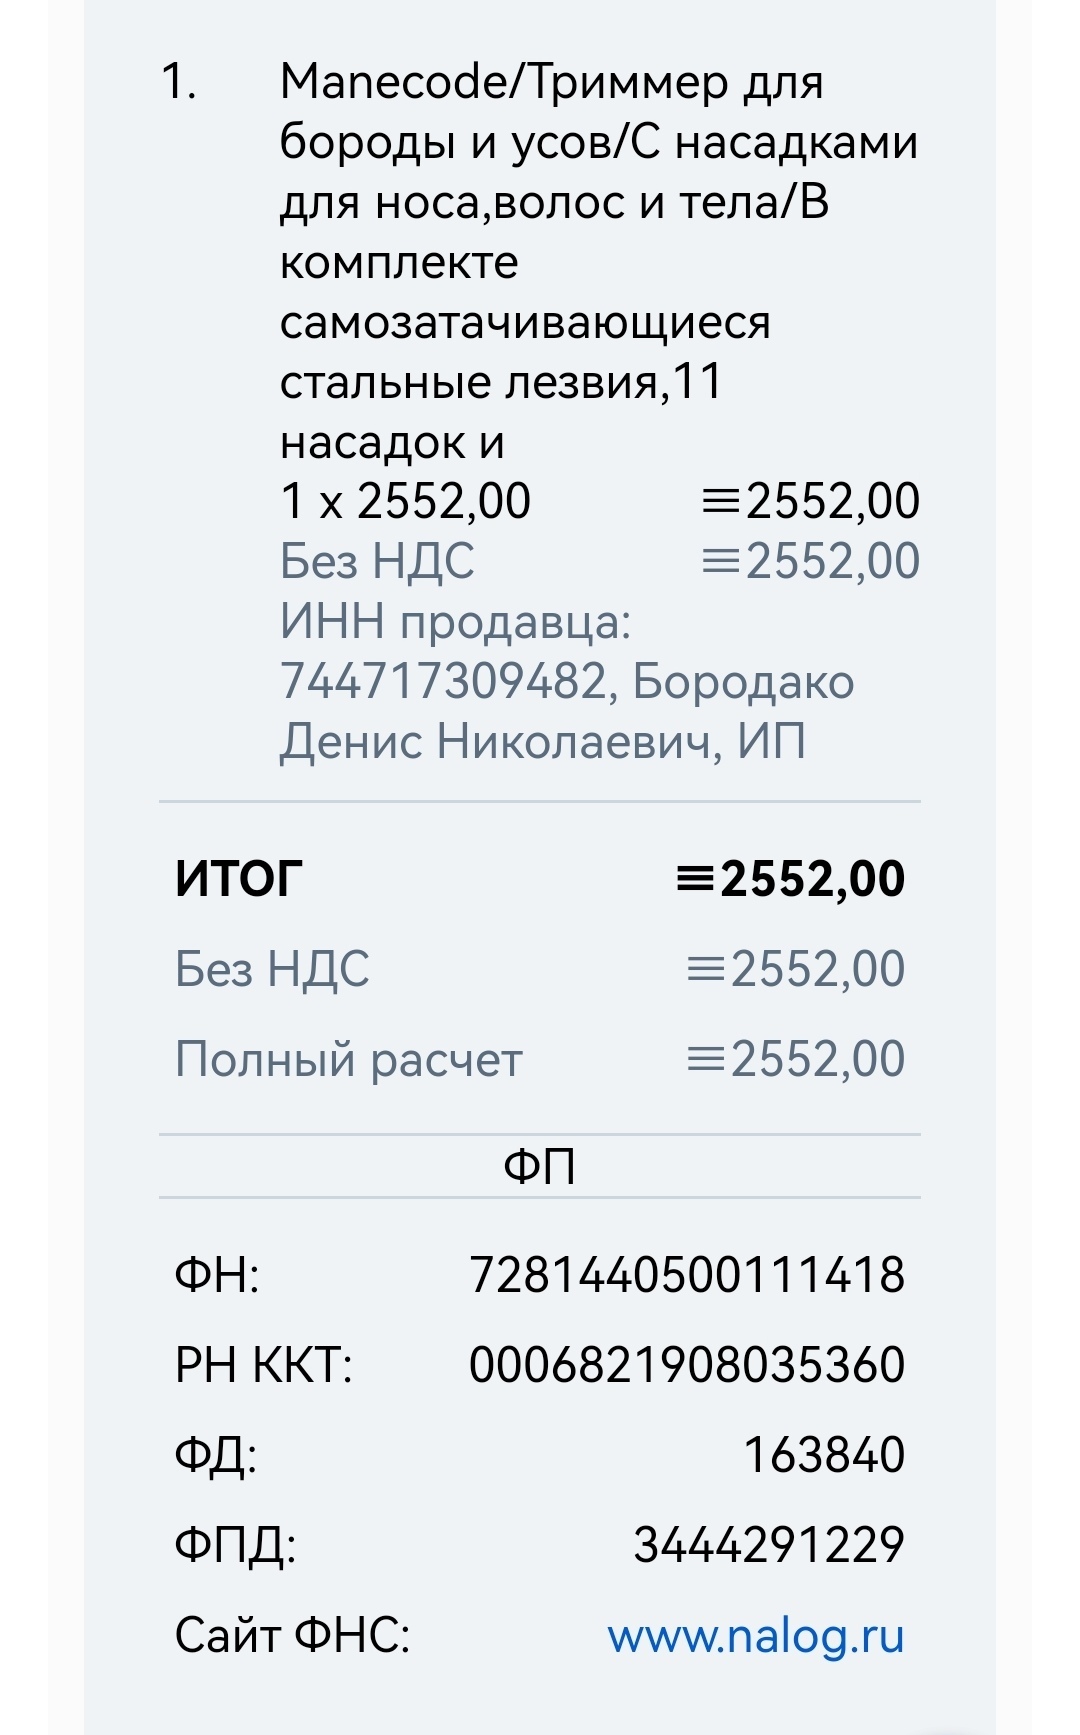Select the quantity line 1 x 2552,00

405,502
